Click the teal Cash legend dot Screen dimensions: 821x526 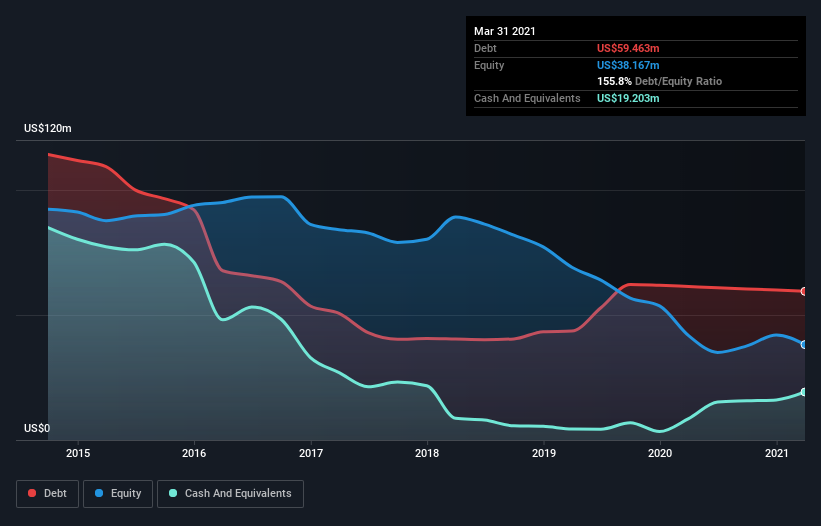click(173, 493)
